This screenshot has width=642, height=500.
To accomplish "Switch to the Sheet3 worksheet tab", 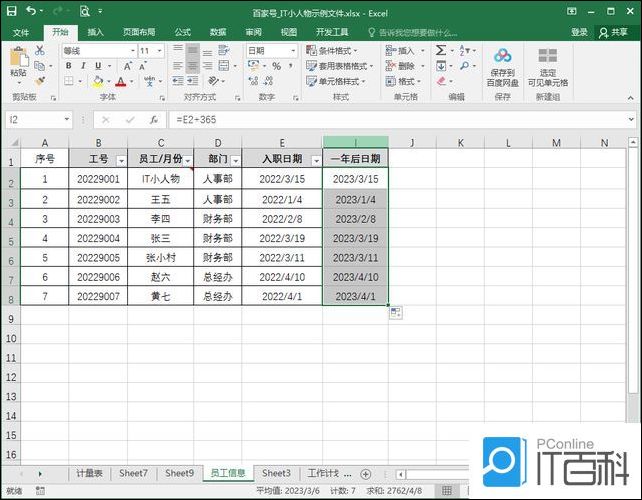I will (276, 473).
